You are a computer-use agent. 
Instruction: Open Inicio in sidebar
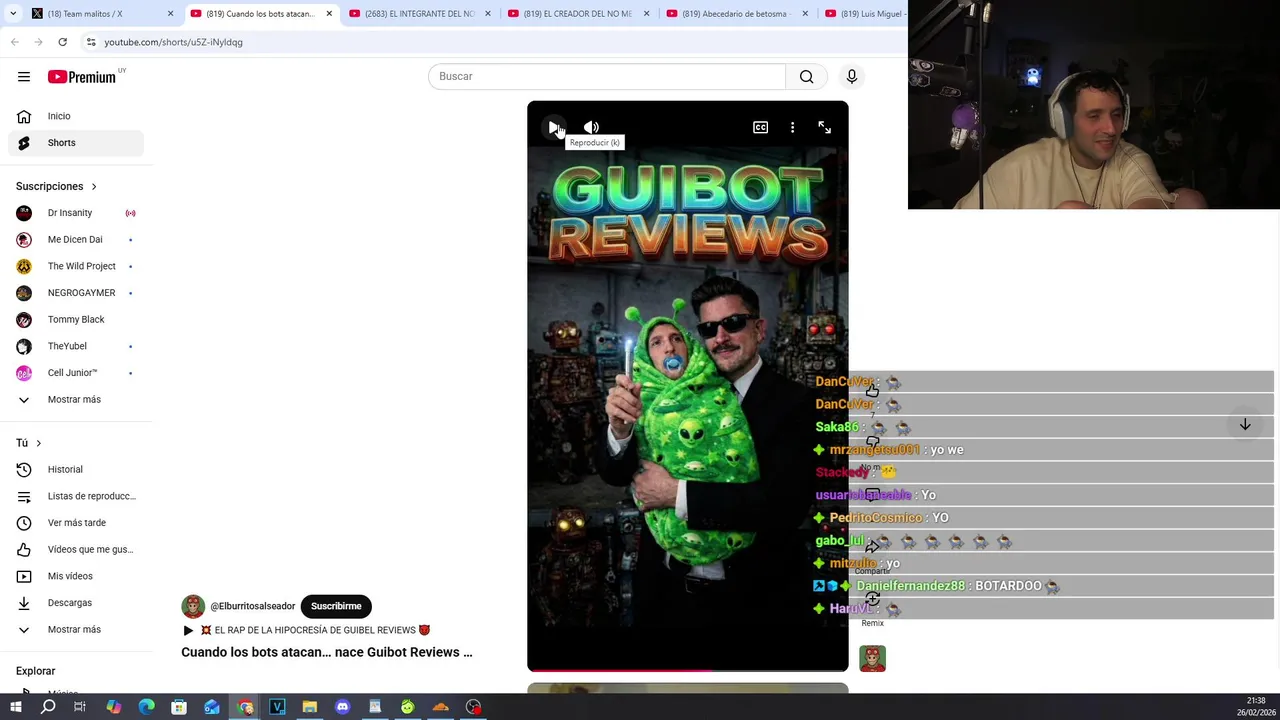[76, 116]
